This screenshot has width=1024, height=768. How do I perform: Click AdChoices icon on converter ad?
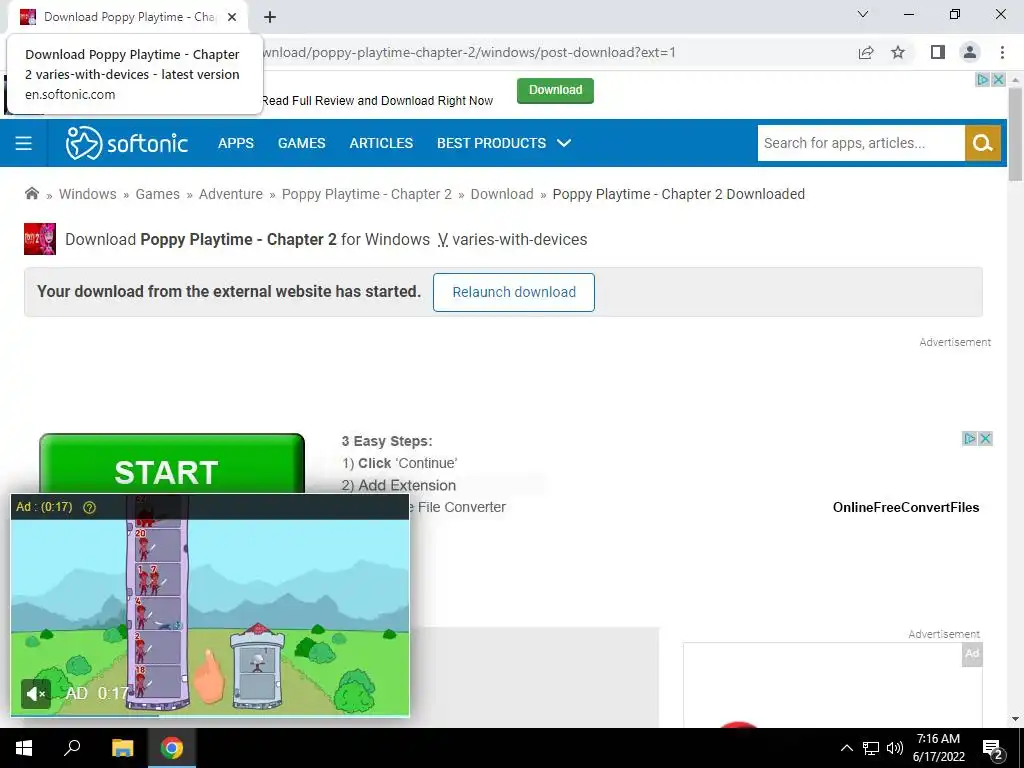(970, 438)
